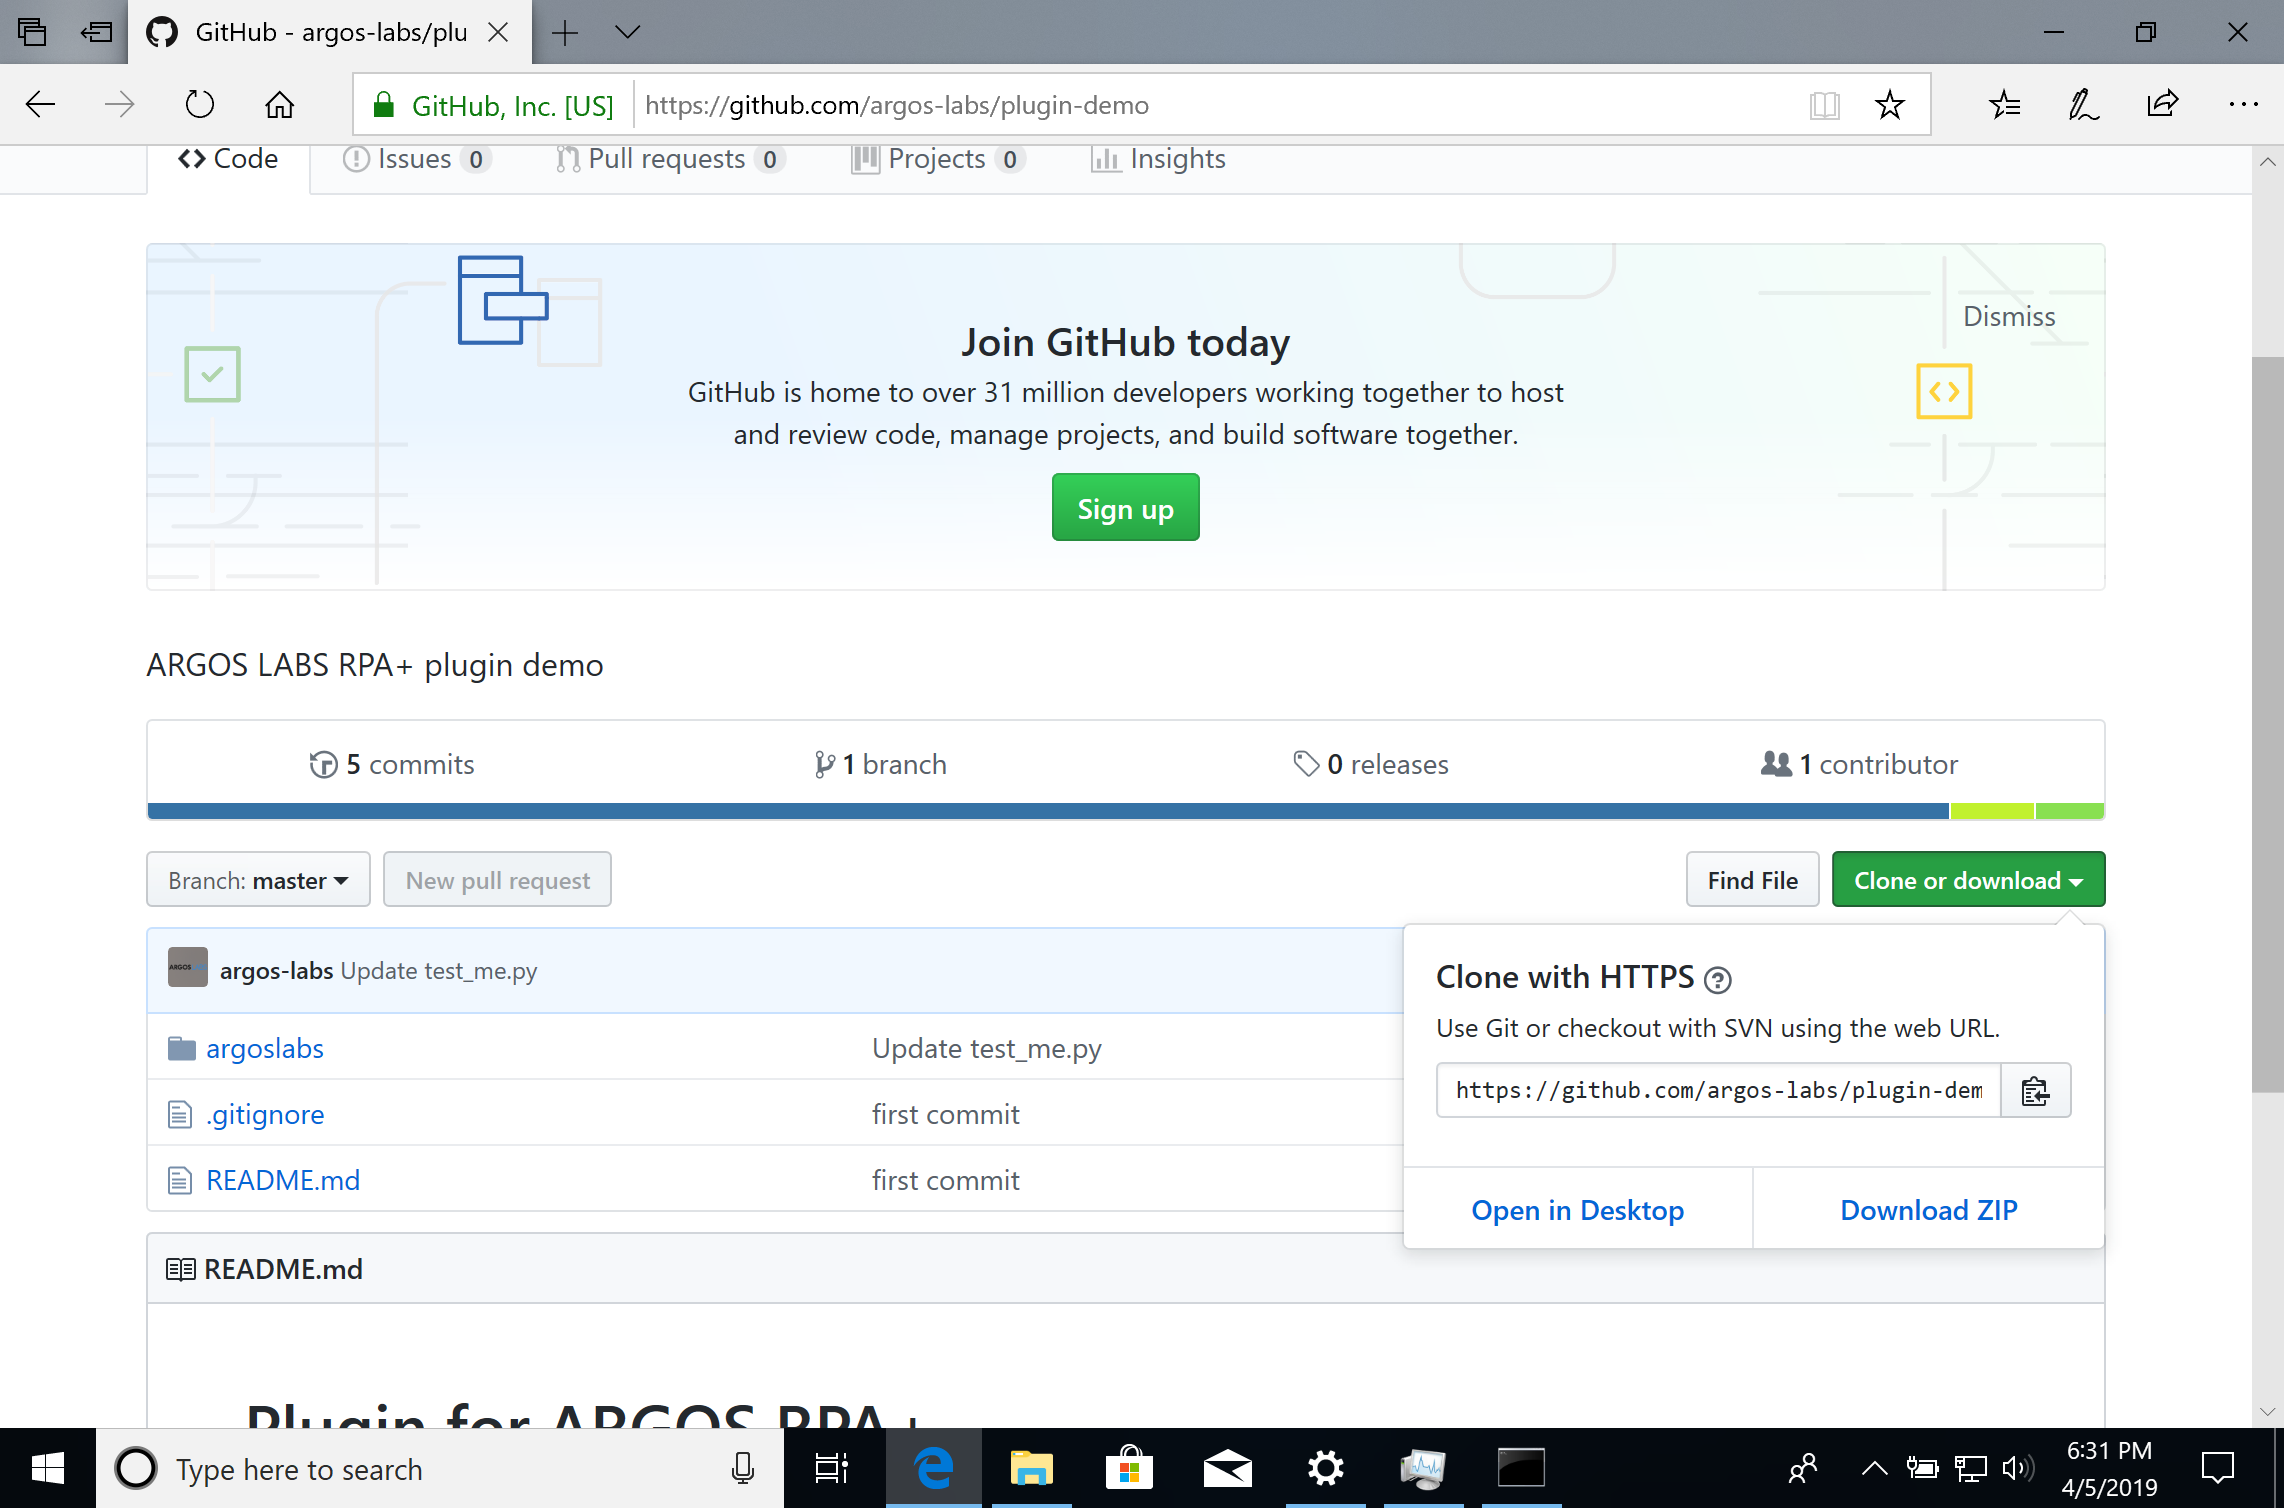The image size is (2284, 1508).
Task: Click the Download ZIP option
Action: point(1927,1210)
